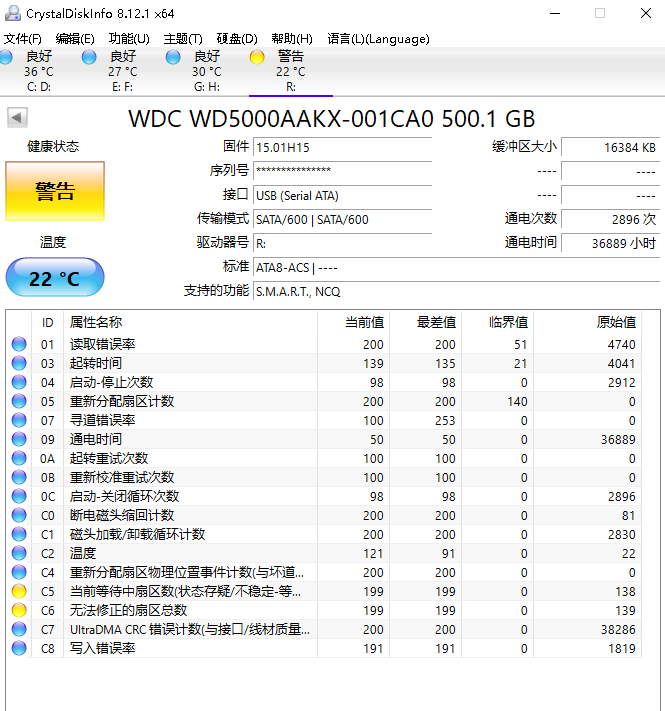Click the interface field USB (Serial ATA)
Viewport: 665px width, 711px height.
pos(342,195)
